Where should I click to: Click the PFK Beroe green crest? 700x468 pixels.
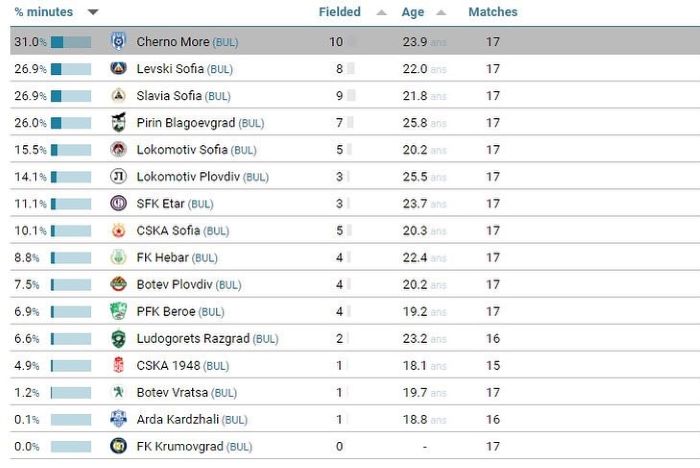tap(118, 311)
